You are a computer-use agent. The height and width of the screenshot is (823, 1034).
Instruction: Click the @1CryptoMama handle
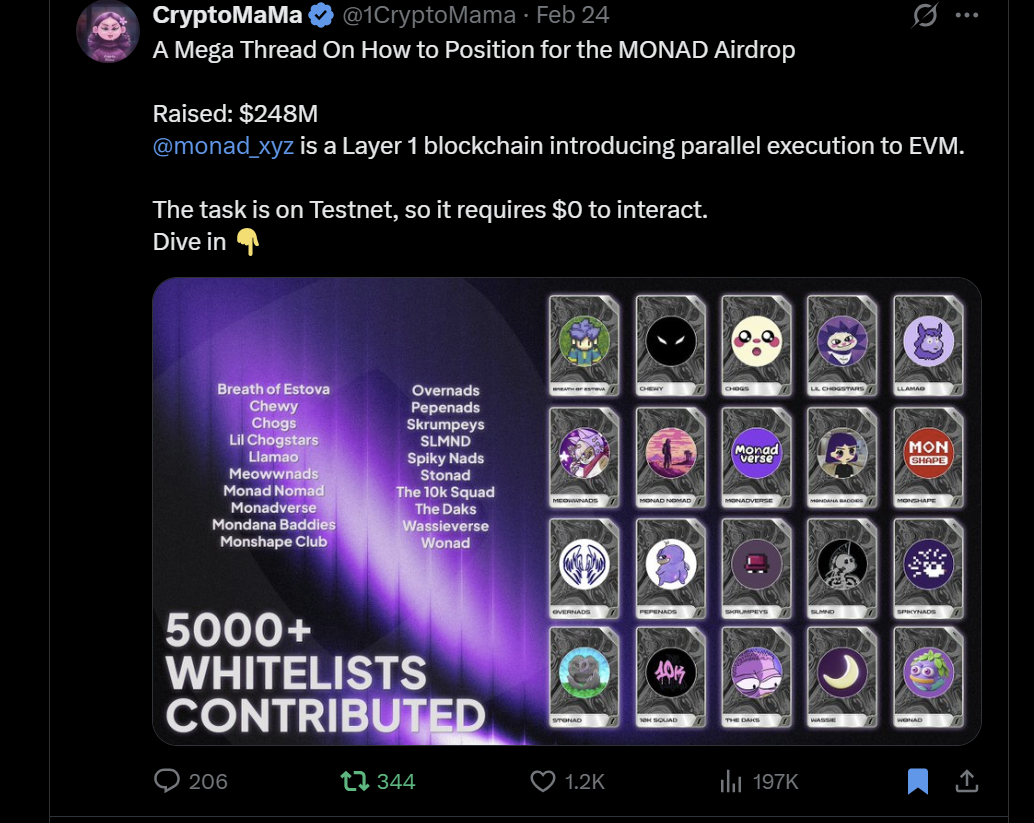(430, 15)
